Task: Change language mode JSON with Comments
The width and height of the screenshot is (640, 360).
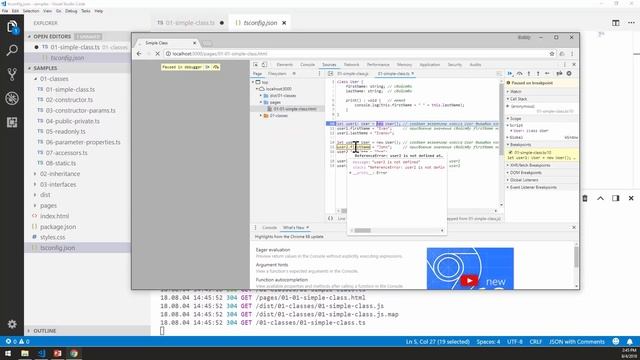Action: (577, 342)
